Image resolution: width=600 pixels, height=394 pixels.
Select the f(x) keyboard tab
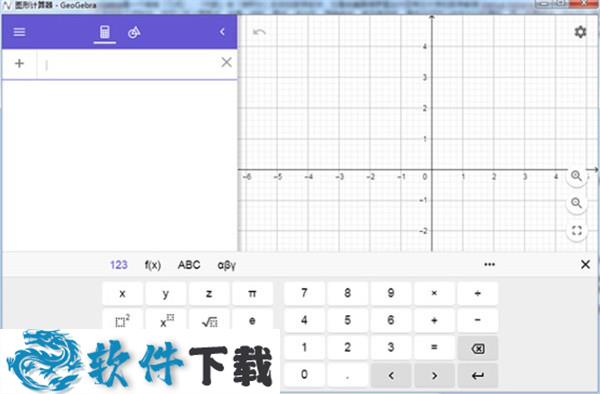click(153, 265)
